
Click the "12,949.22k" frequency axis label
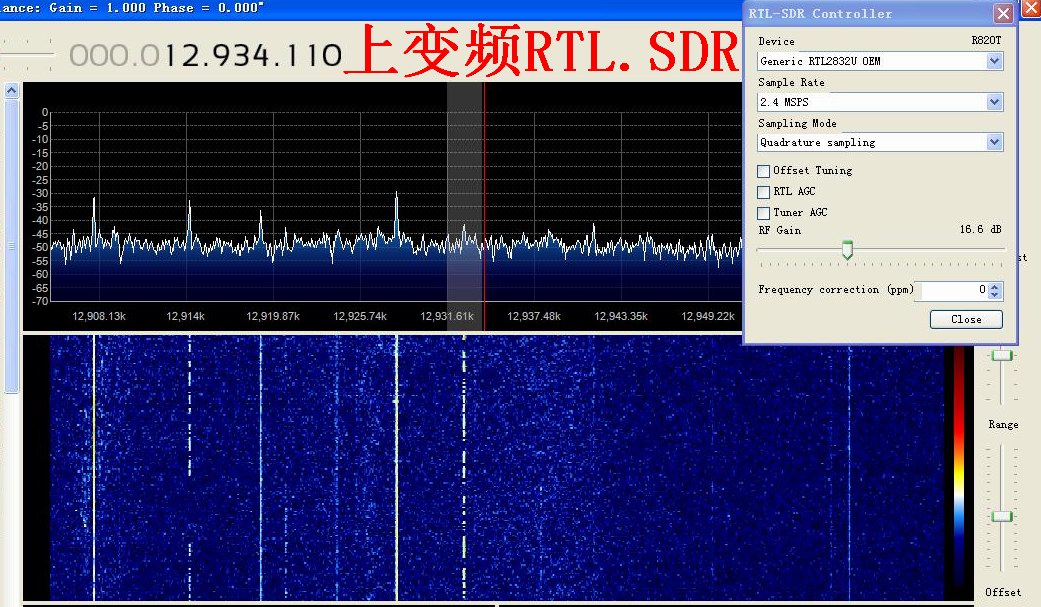click(708, 316)
